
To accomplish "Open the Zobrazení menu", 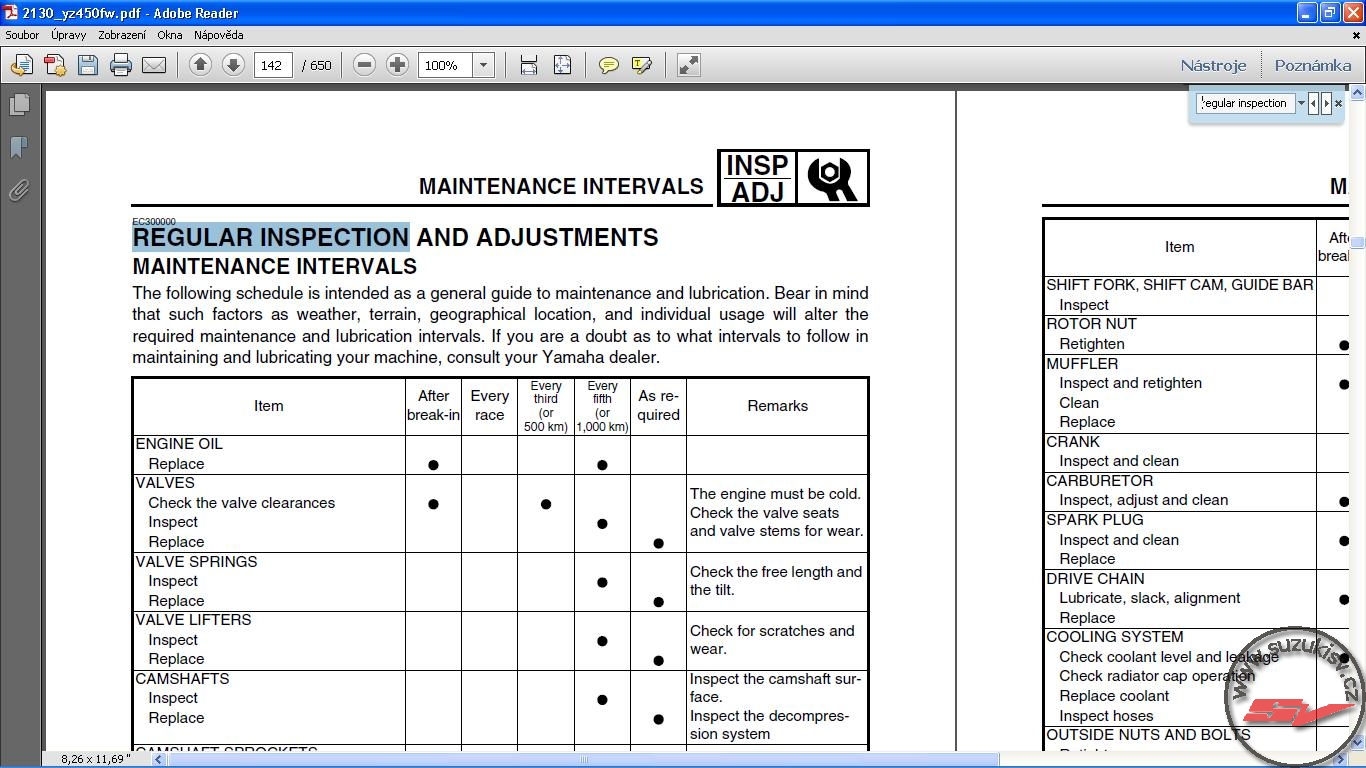I will (122, 35).
